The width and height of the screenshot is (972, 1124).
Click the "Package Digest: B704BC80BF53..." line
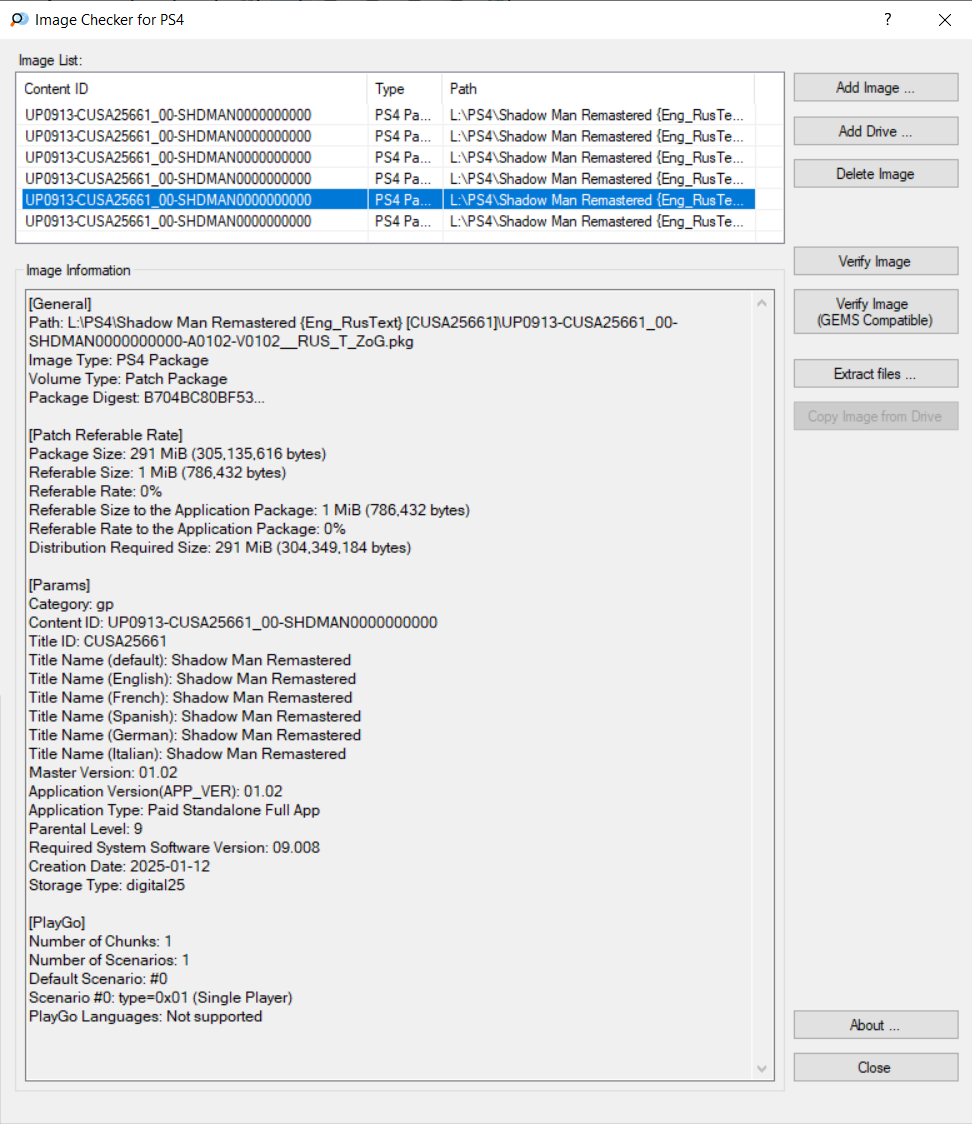147,398
